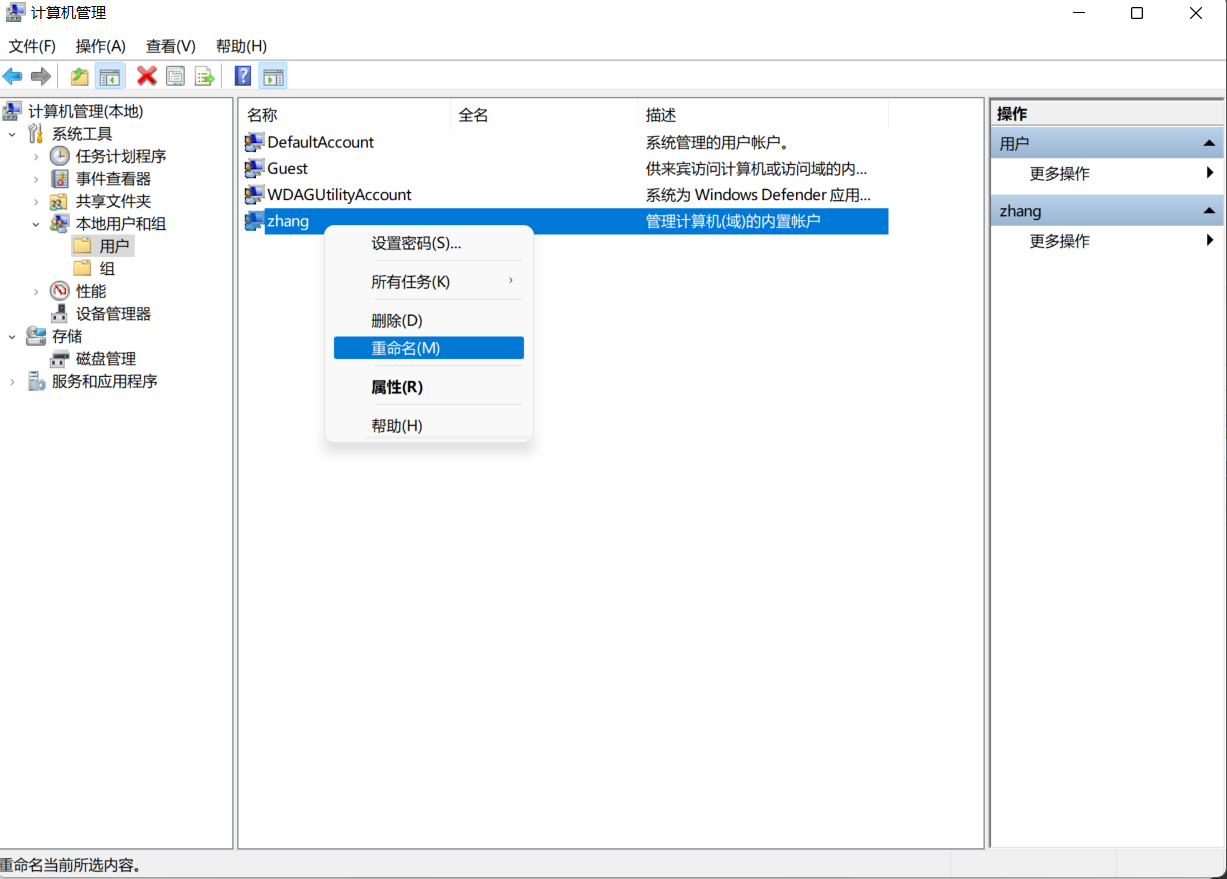Screen dimensions: 1227x879
Task: Toggle the show/hide action pane button
Action: [x=273, y=76]
